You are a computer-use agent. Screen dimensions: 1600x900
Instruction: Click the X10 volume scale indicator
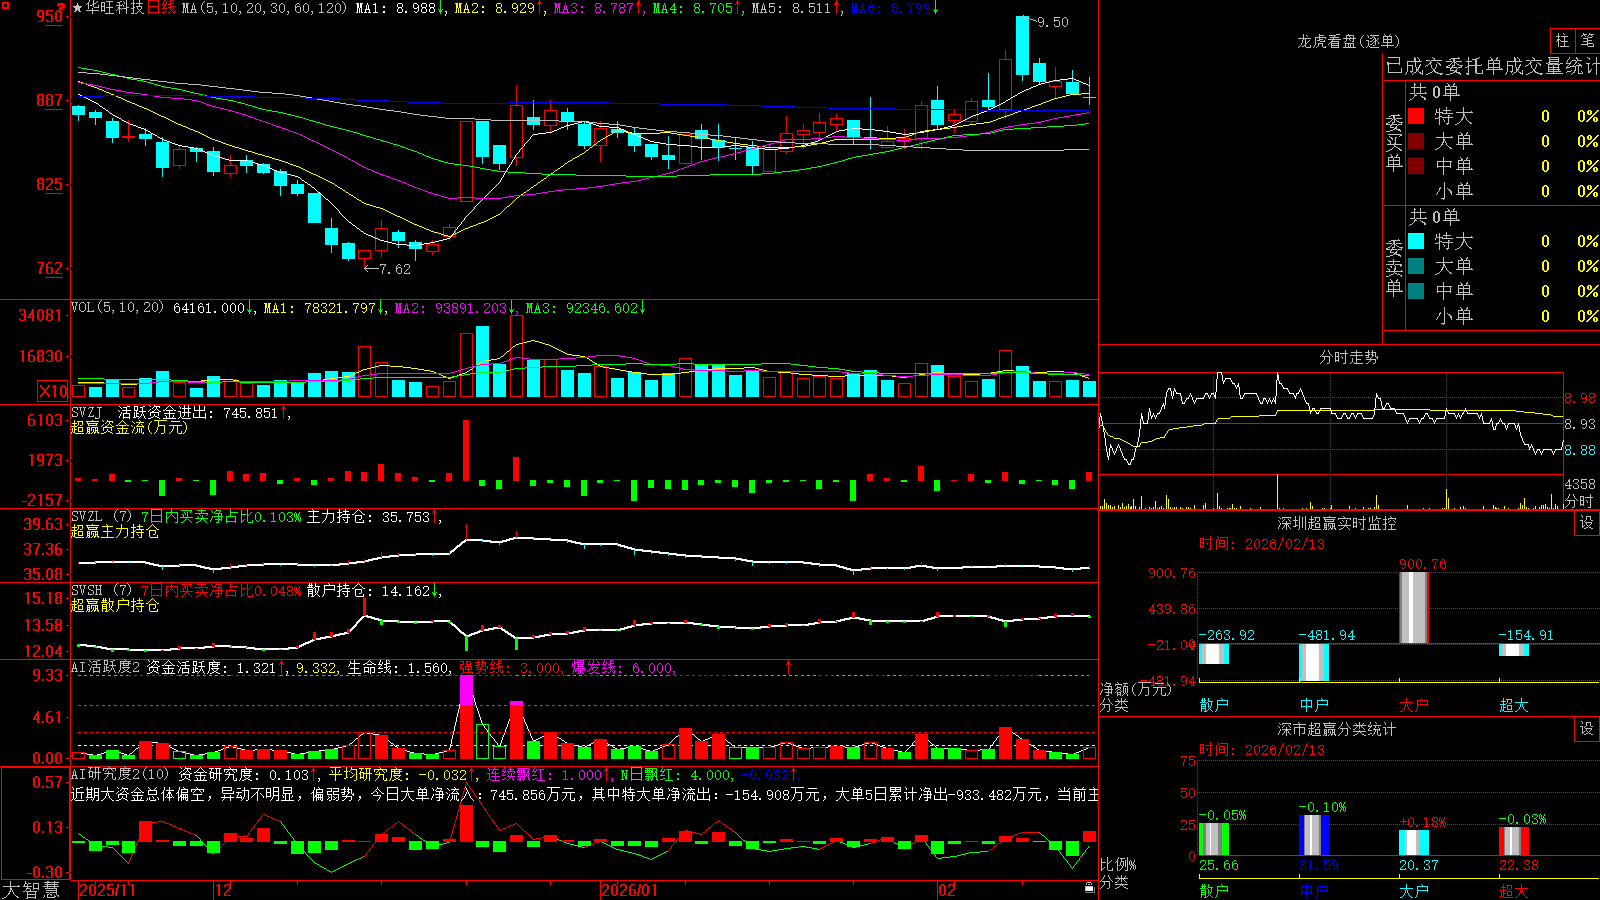[53, 391]
